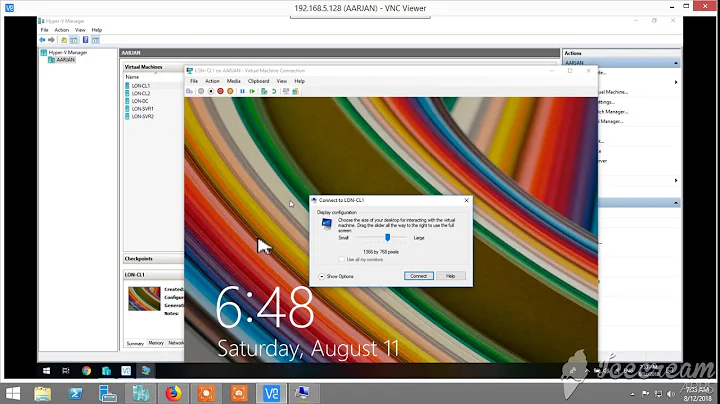
Task: Click Back arrow in Hyper-V Manager toolbar
Action: pos(42,40)
